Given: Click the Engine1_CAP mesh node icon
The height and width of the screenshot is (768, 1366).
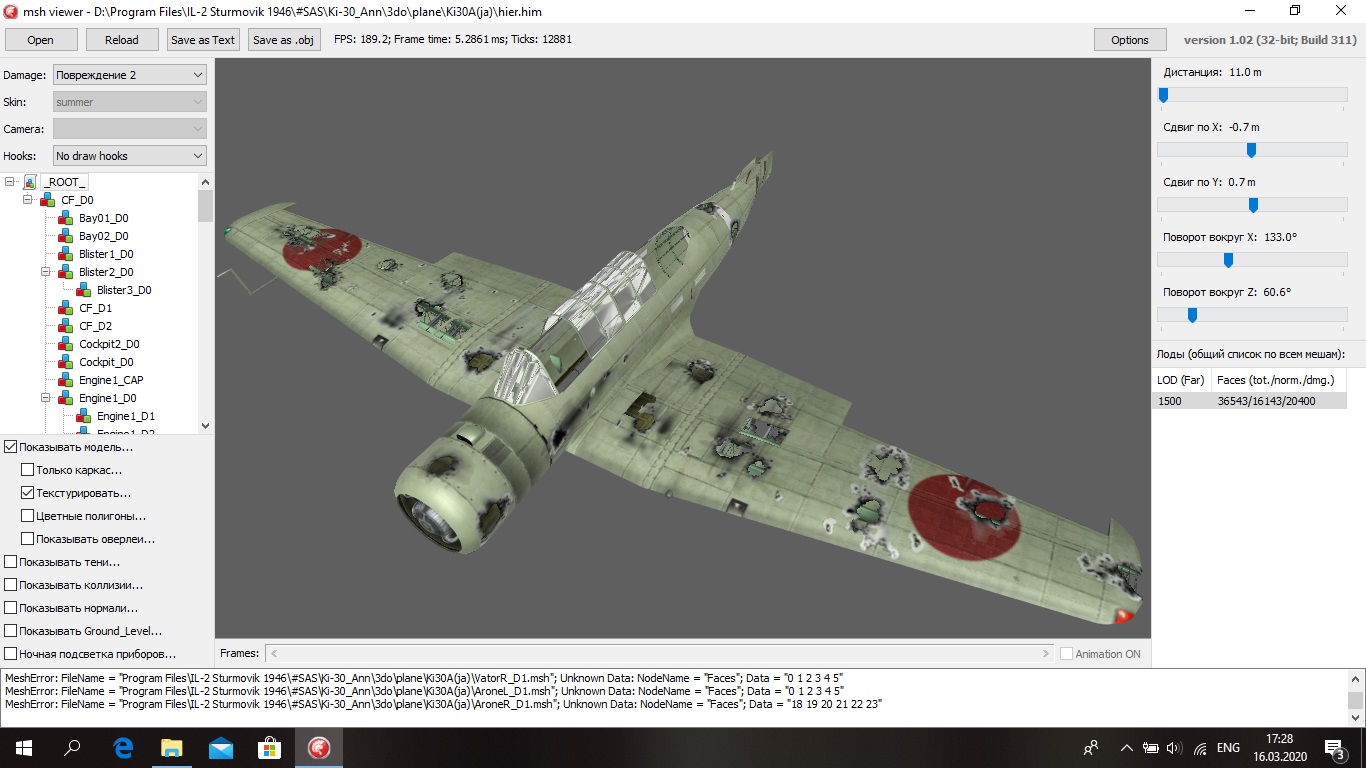Looking at the screenshot, I should (66, 380).
